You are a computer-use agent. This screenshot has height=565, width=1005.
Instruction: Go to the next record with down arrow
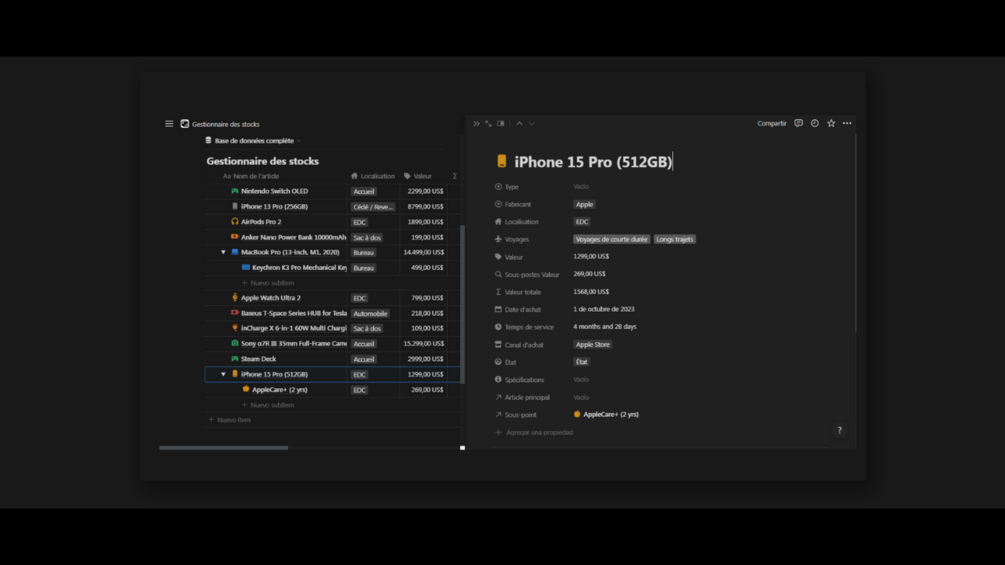[531, 124]
